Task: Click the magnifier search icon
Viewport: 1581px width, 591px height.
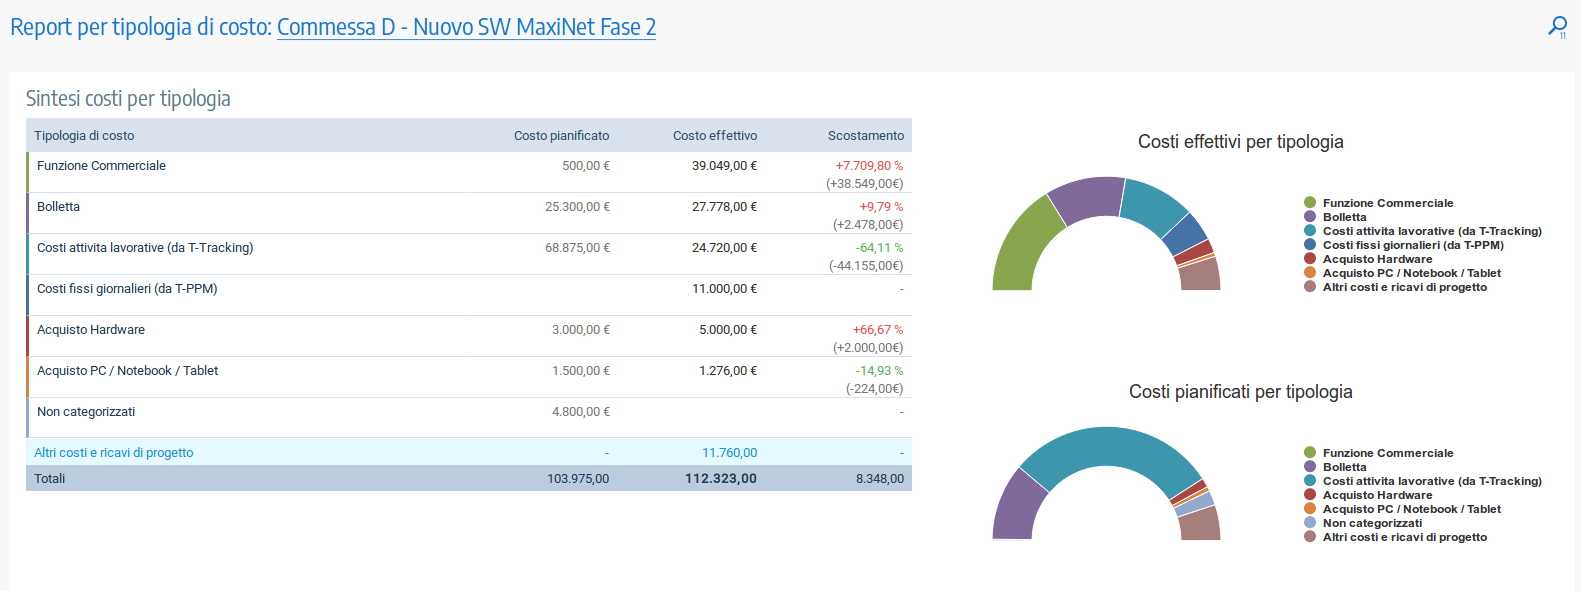Action: coord(1557,27)
